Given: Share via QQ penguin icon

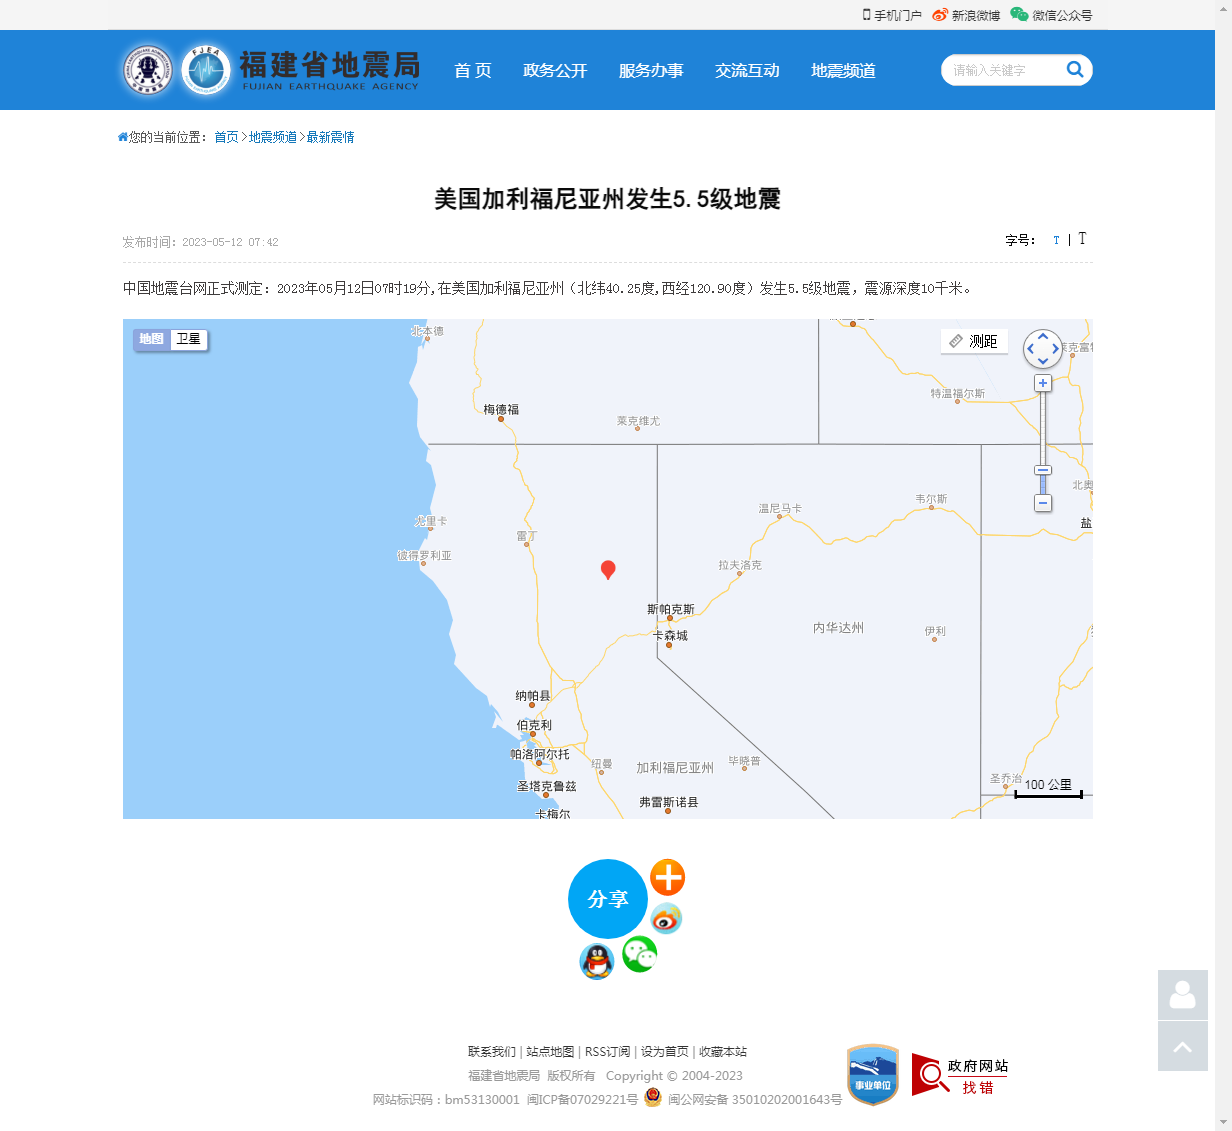Looking at the screenshot, I should (597, 962).
